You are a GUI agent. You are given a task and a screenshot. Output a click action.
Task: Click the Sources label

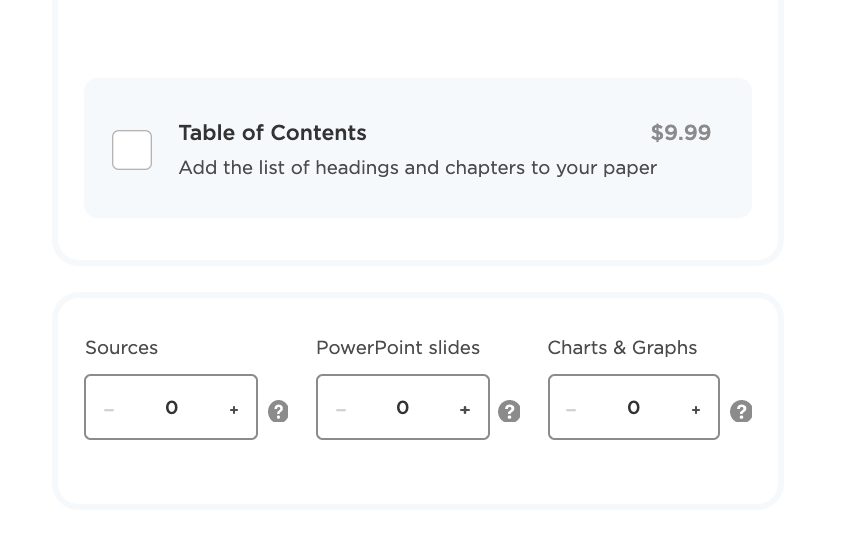pyautogui.click(x=121, y=348)
